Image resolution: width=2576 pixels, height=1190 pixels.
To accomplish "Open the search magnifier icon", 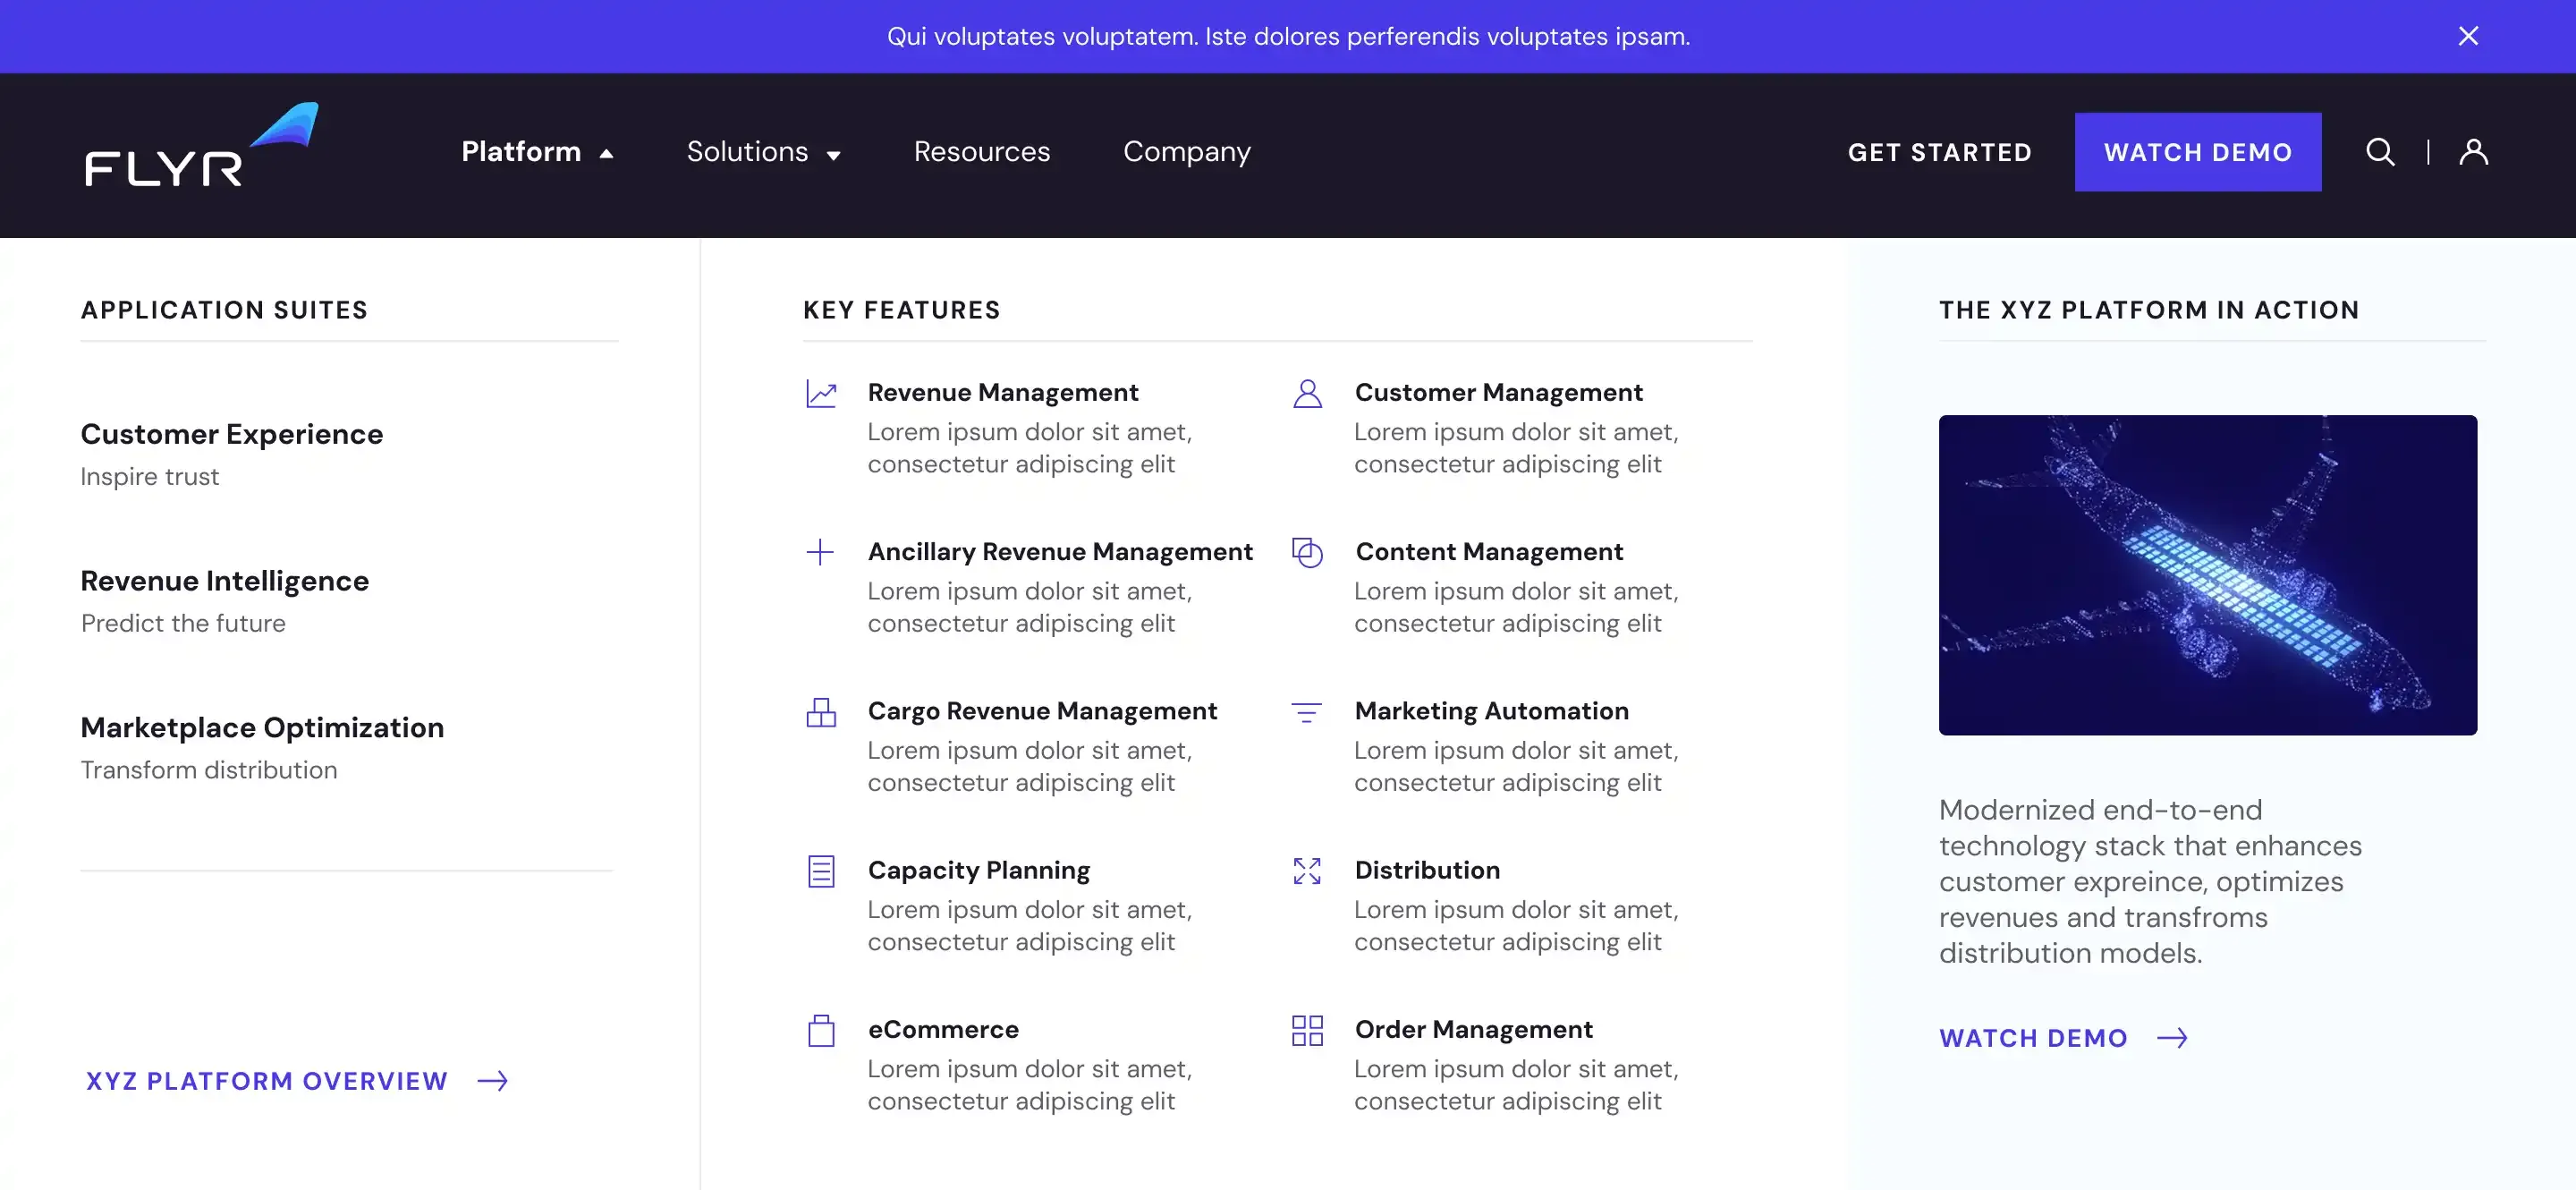I will click(x=2380, y=152).
